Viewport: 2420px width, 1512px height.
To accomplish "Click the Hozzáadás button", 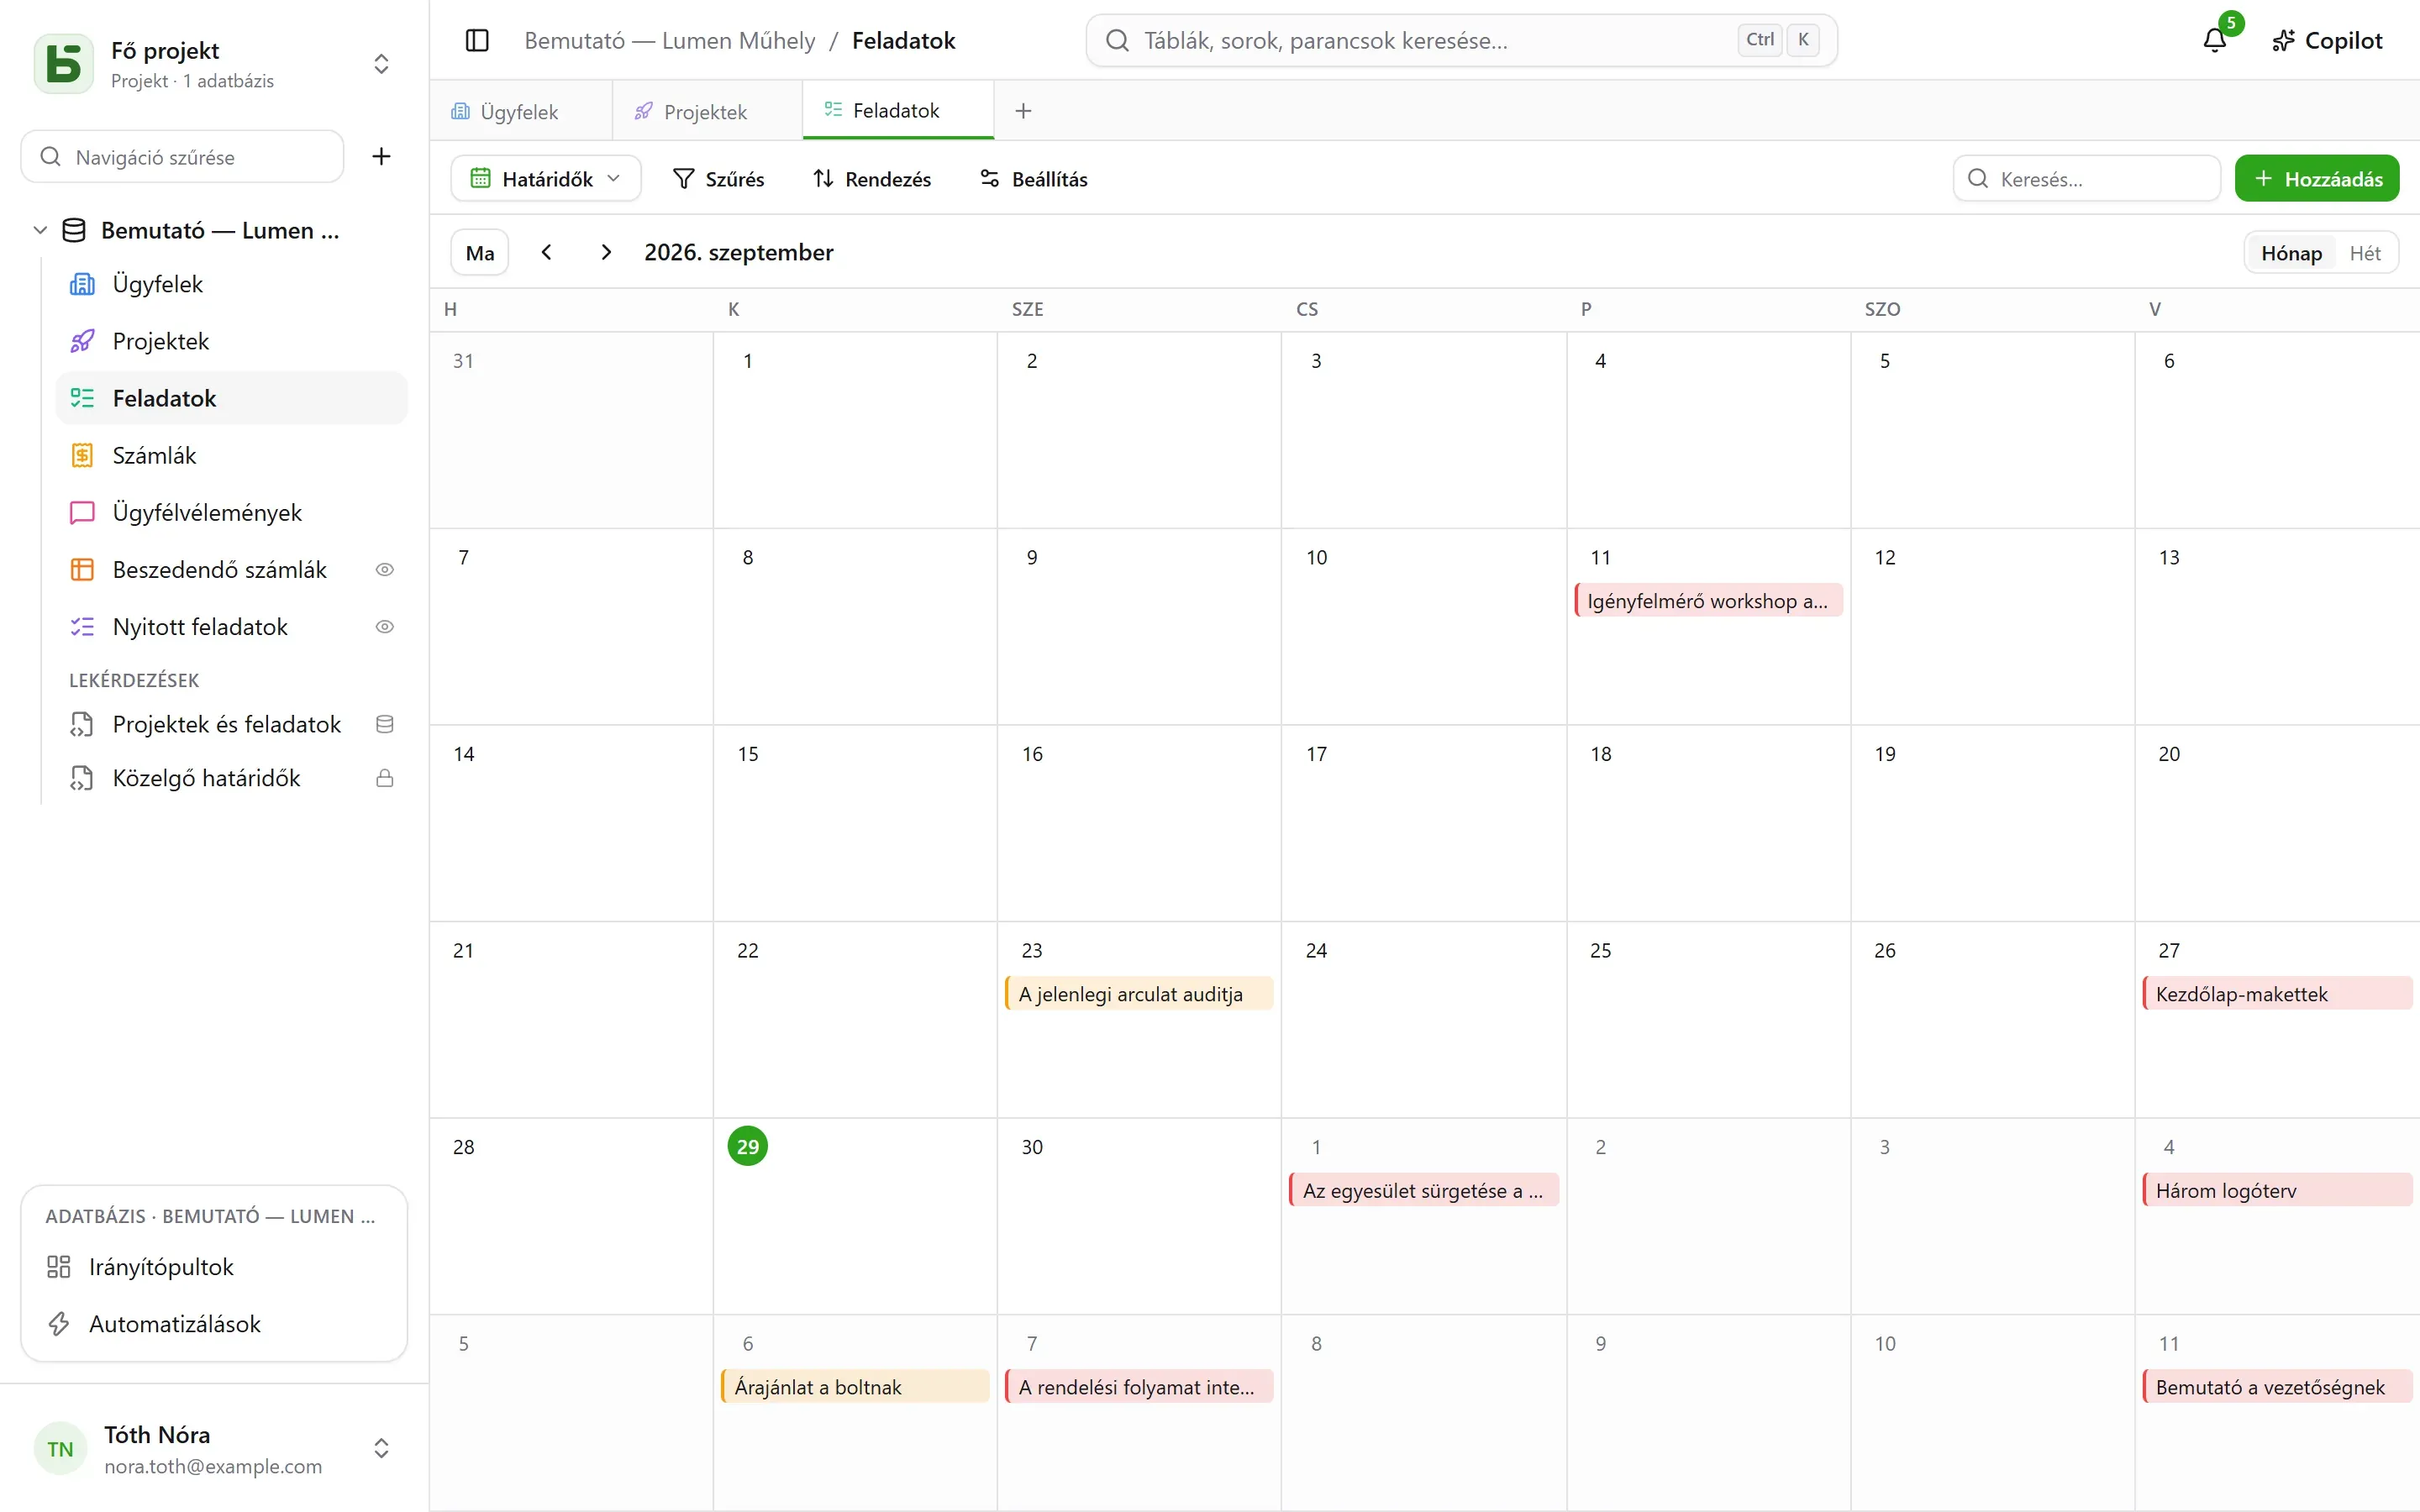I will [2317, 178].
